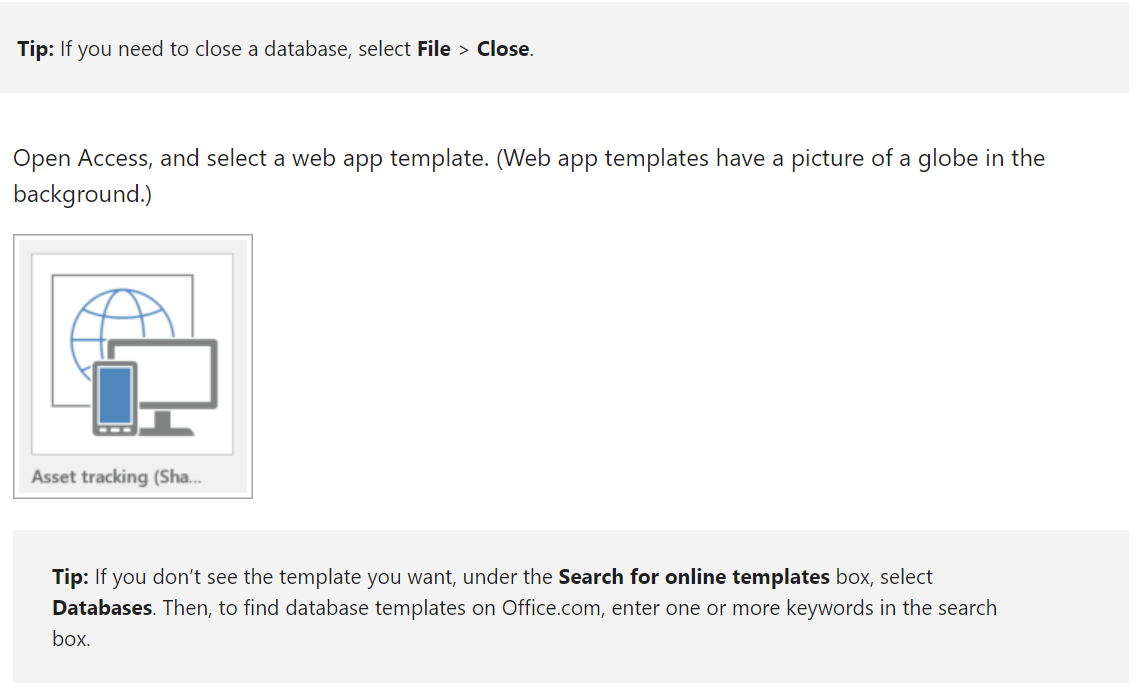Click the 'Open Access' instruction sentence
This screenshot has width=1144, height=688.
(x=529, y=176)
